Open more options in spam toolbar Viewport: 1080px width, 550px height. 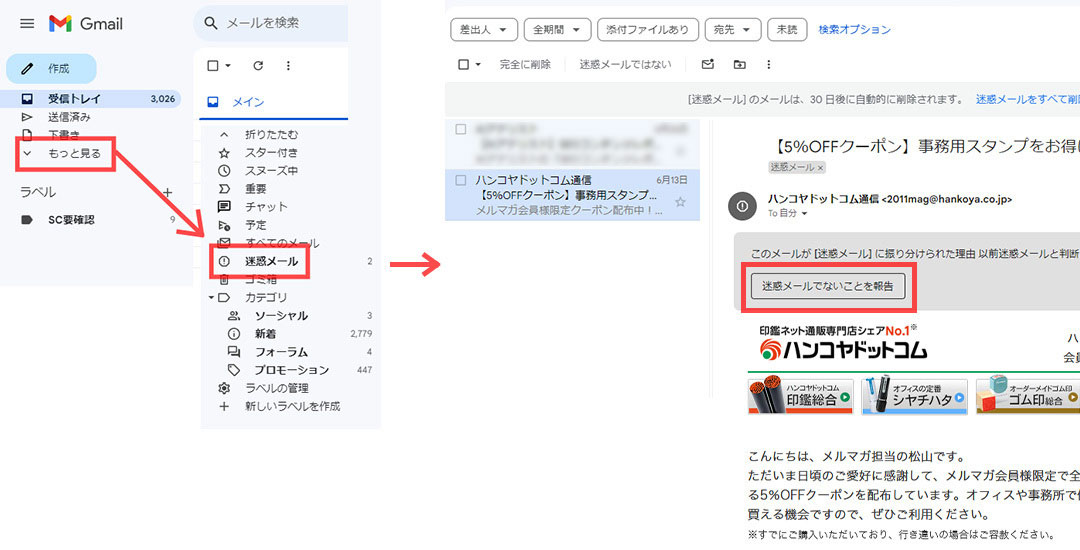769,64
